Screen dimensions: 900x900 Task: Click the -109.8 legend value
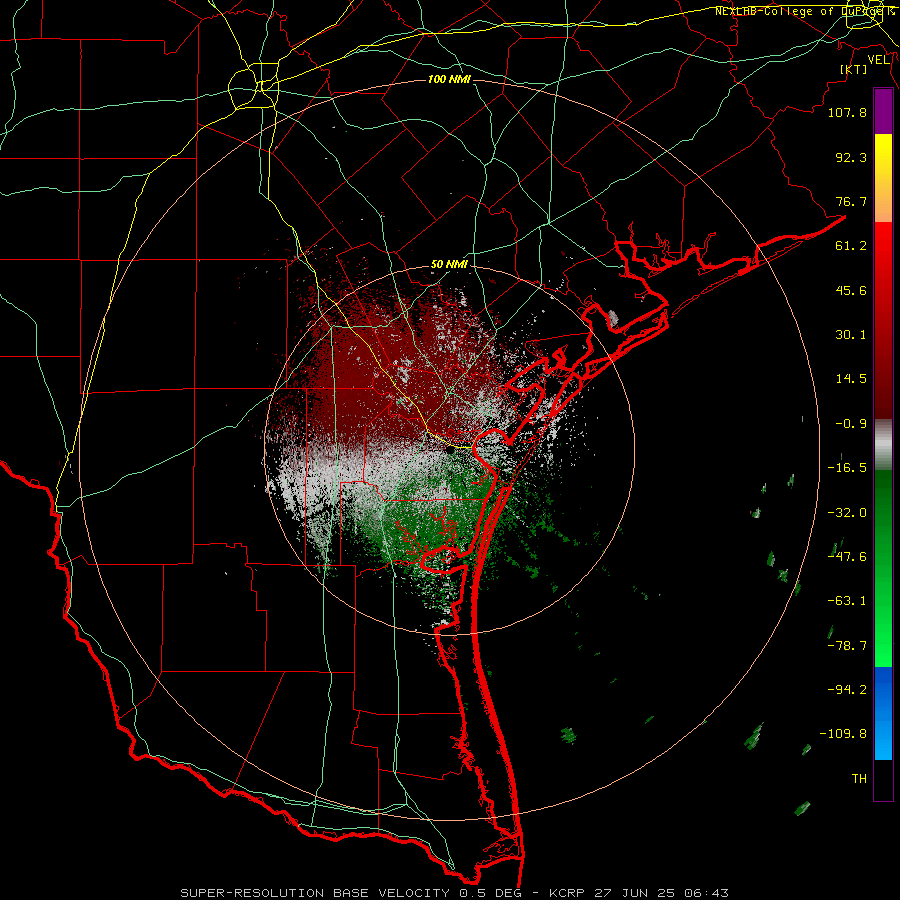point(843,734)
